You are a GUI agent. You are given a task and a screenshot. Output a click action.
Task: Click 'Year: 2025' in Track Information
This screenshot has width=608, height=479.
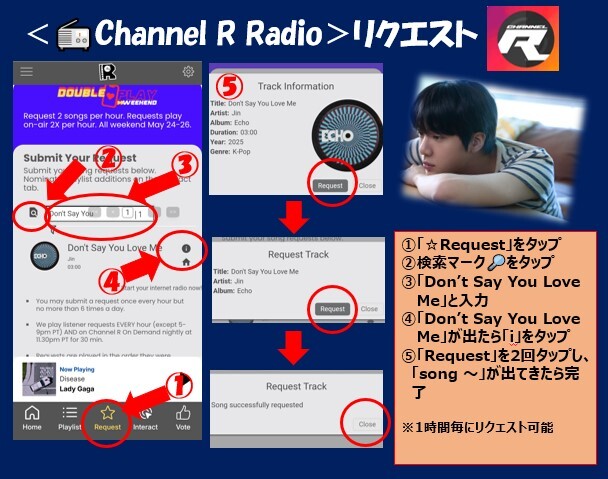pos(227,142)
